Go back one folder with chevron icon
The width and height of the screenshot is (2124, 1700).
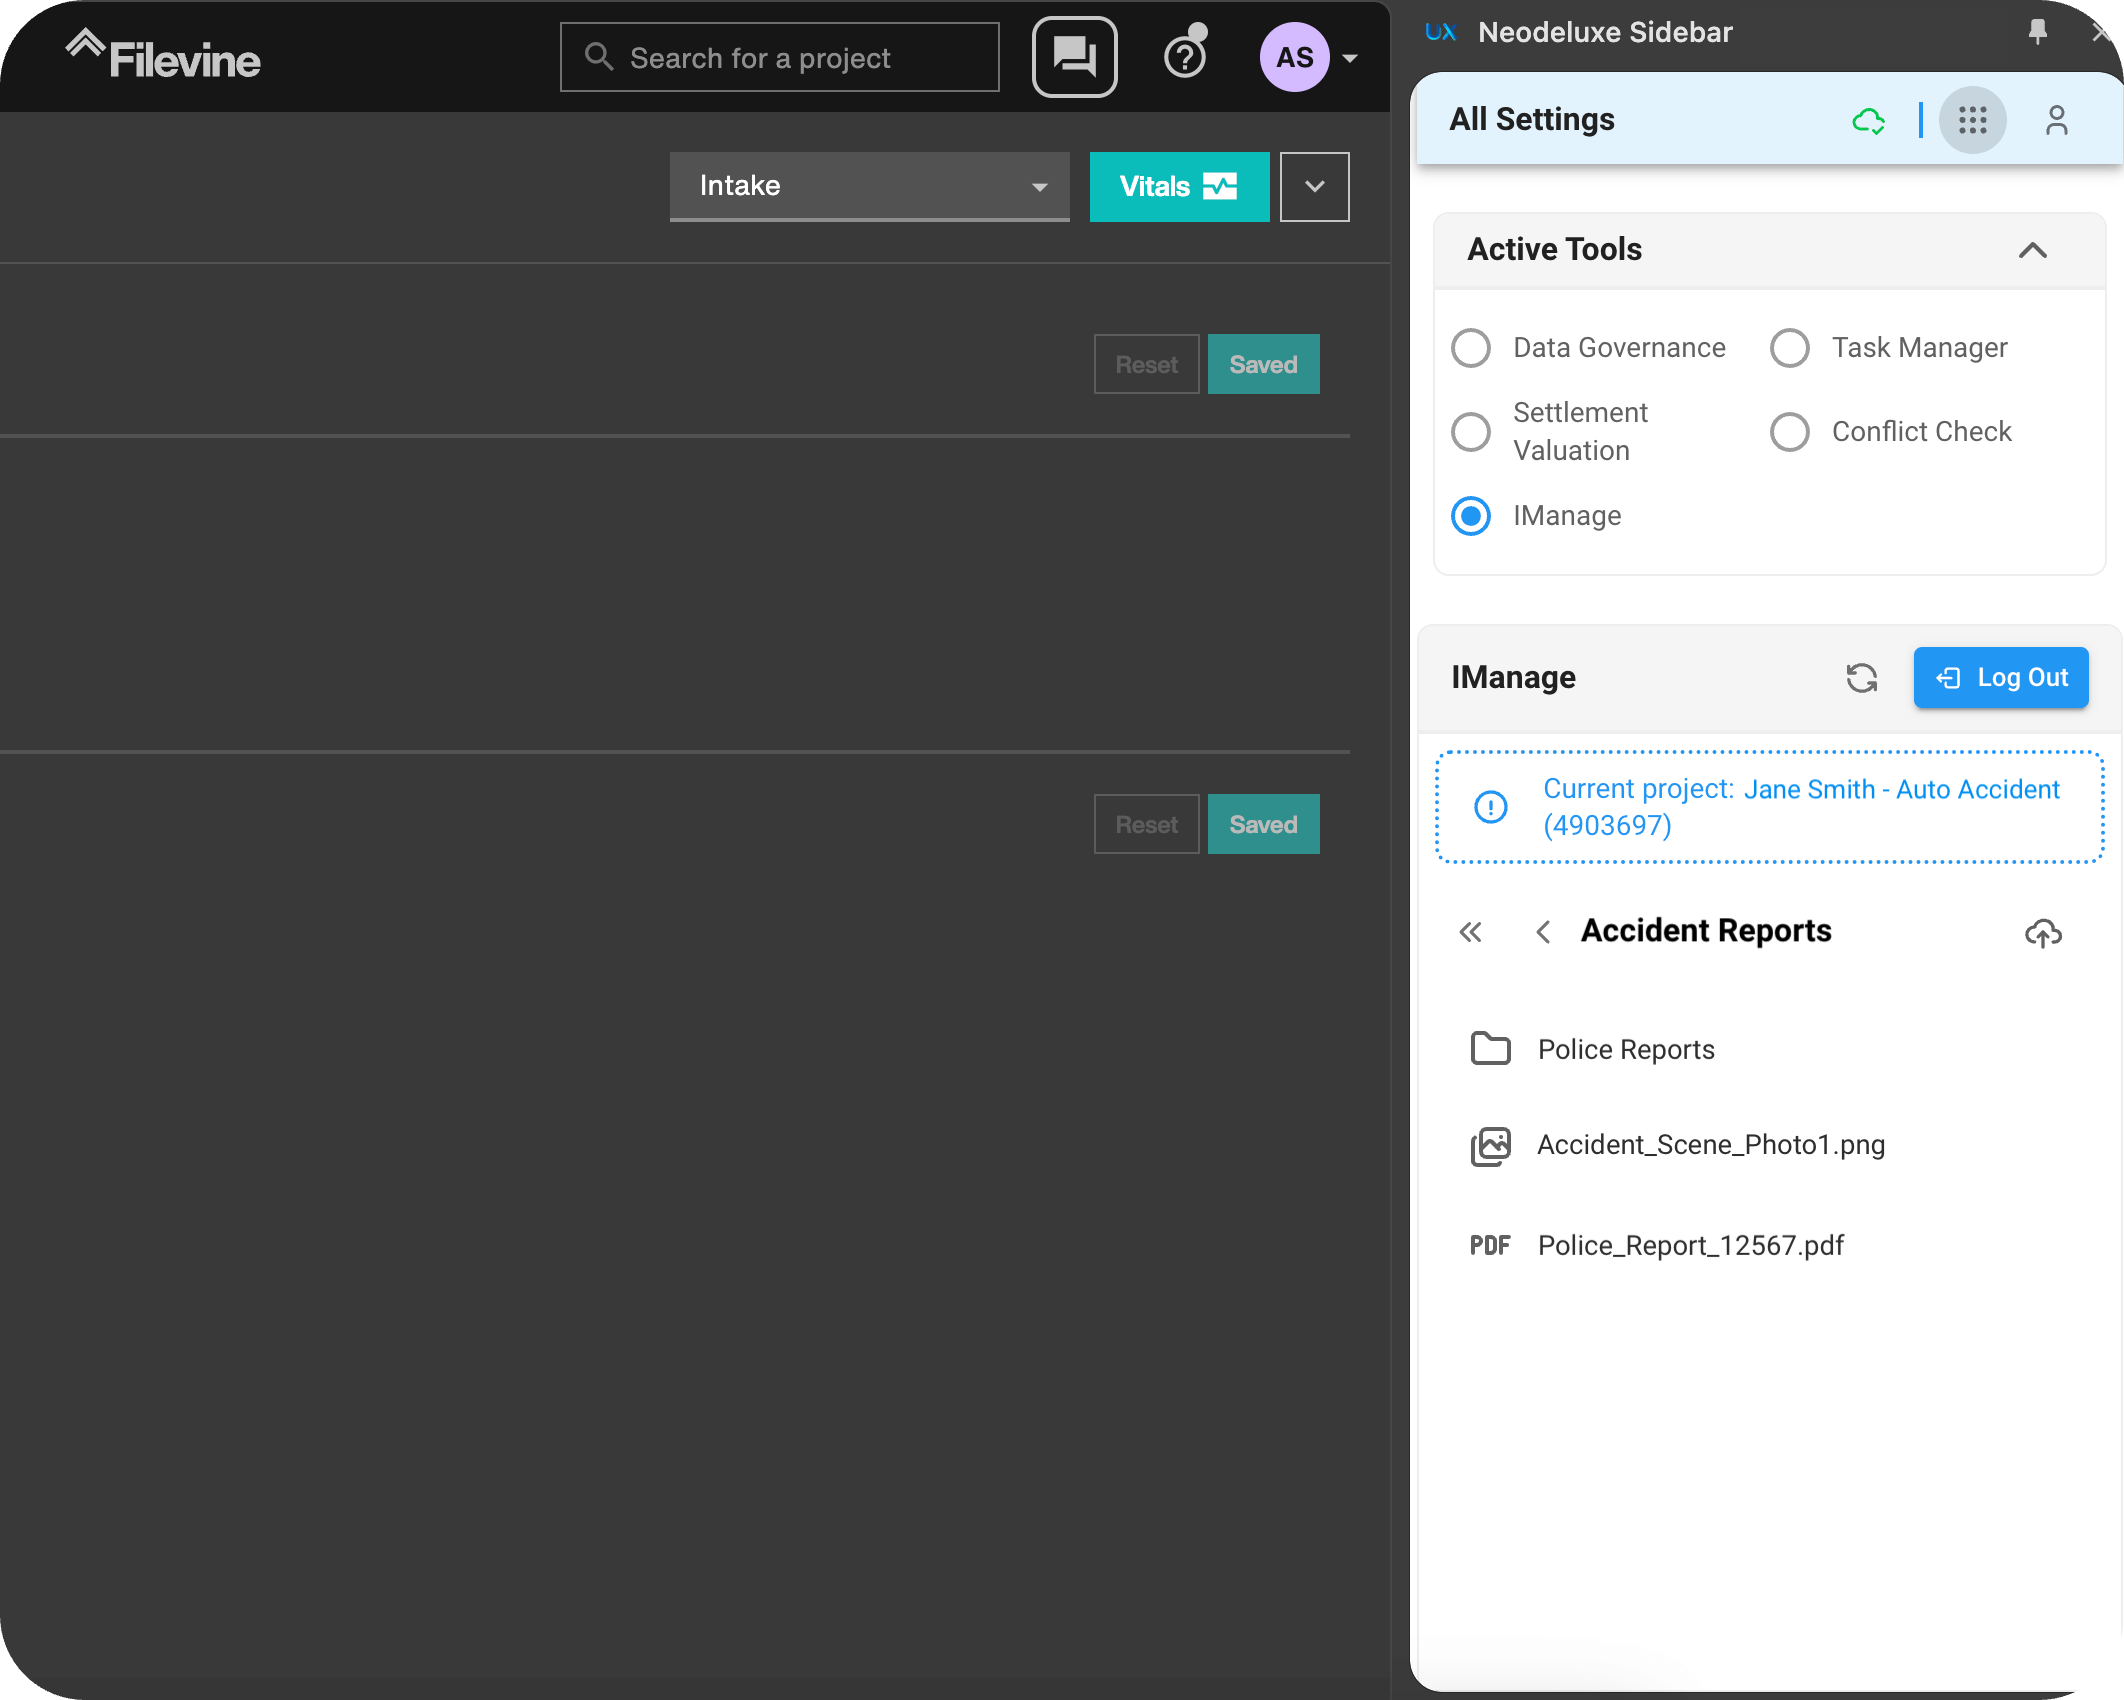(x=1543, y=932)
